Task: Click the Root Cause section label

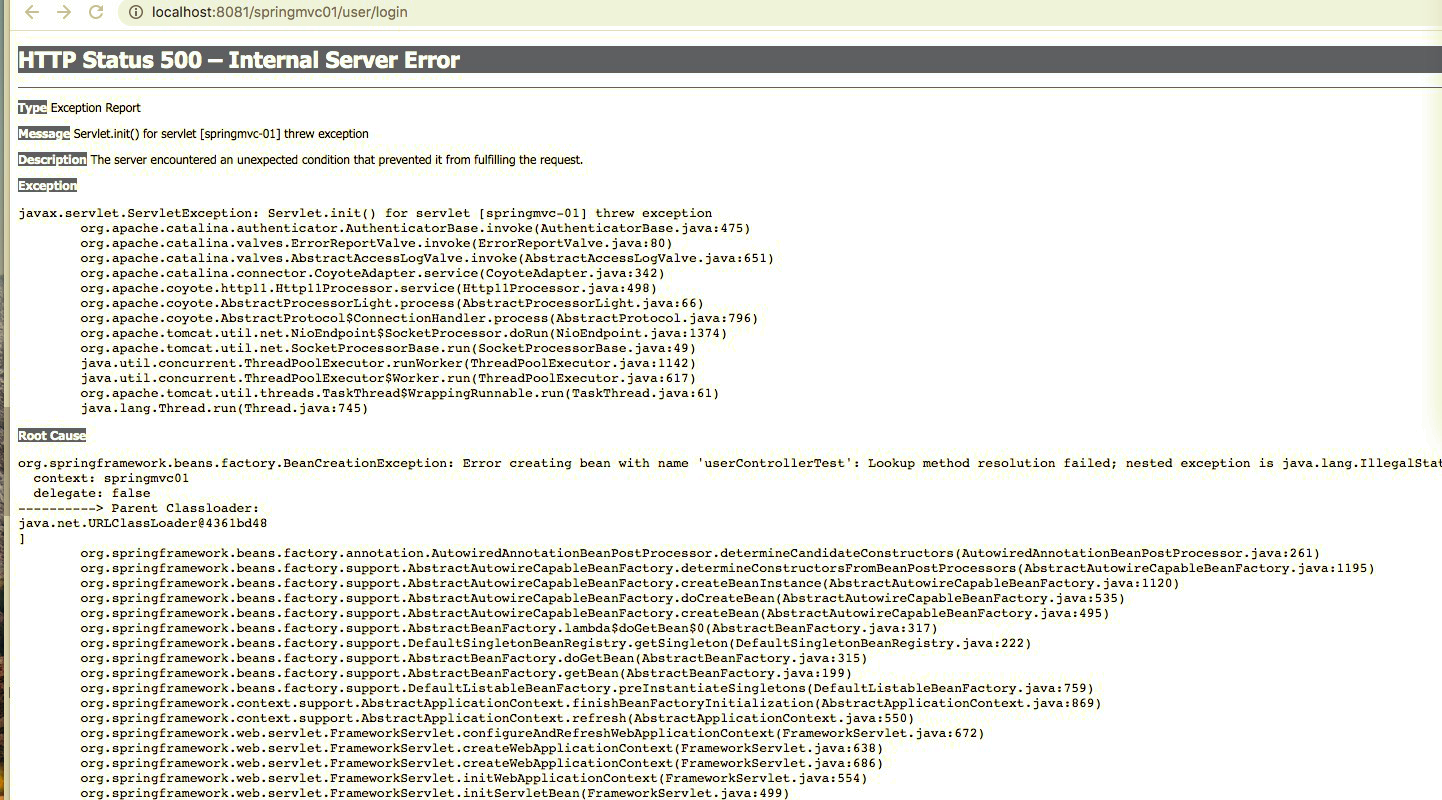Action: point(51,435)
